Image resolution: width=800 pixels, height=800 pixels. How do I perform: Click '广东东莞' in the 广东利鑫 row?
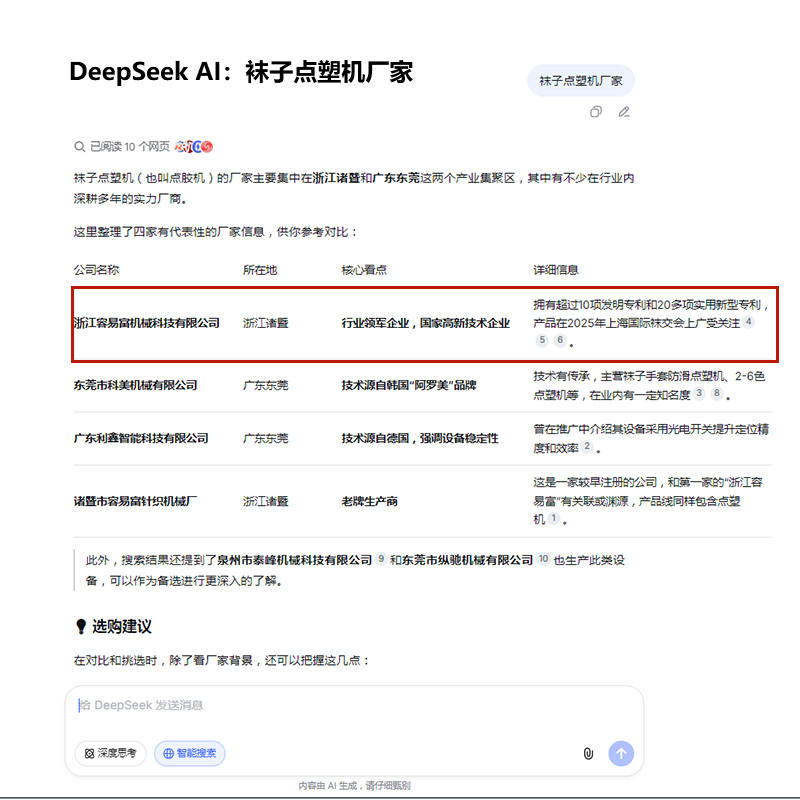[x=266, y=438]
